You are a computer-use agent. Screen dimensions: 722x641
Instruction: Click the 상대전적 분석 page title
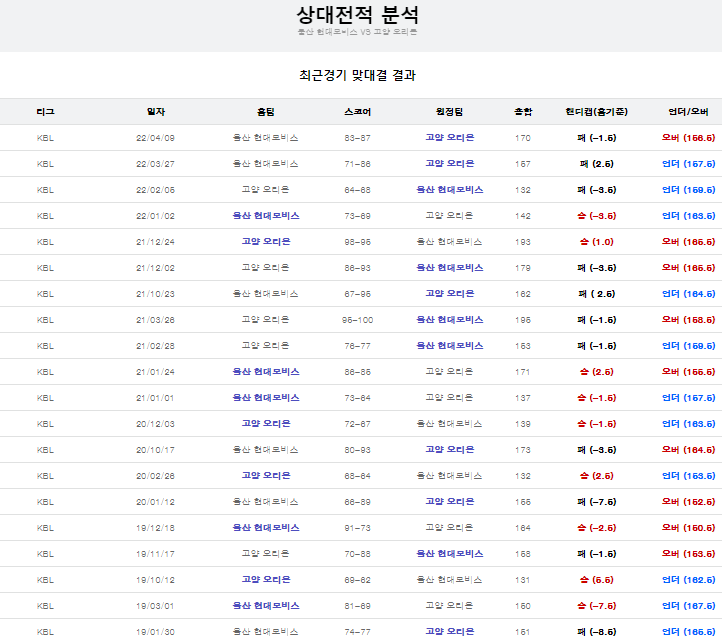pyautogui.click(x=357, y=15)
